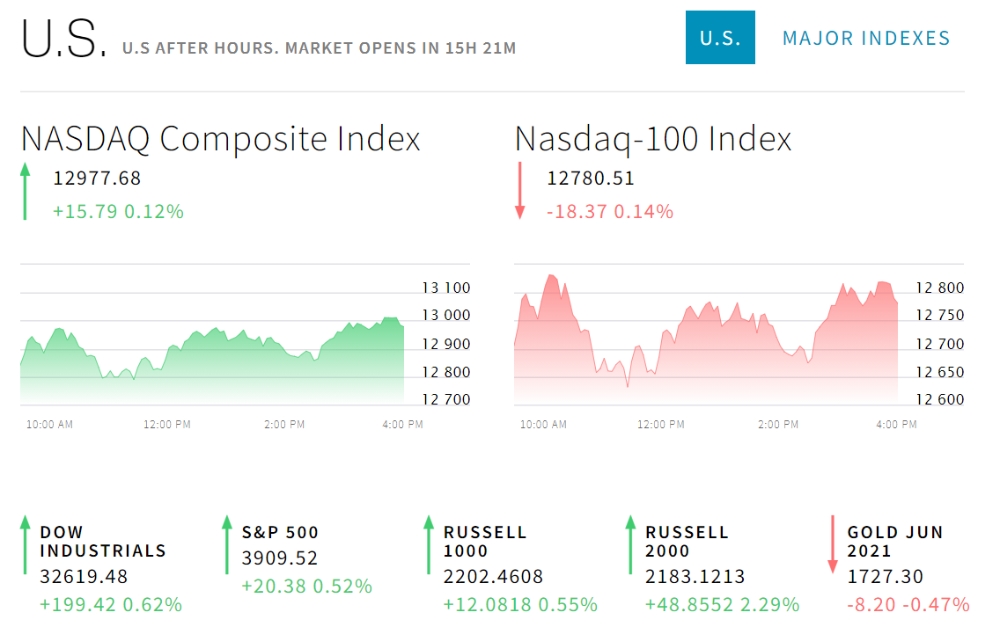Open the Russell 1000 quote link
This screenshot has width=1000, height=627.
pyautogui.click(x=485, y=541)
